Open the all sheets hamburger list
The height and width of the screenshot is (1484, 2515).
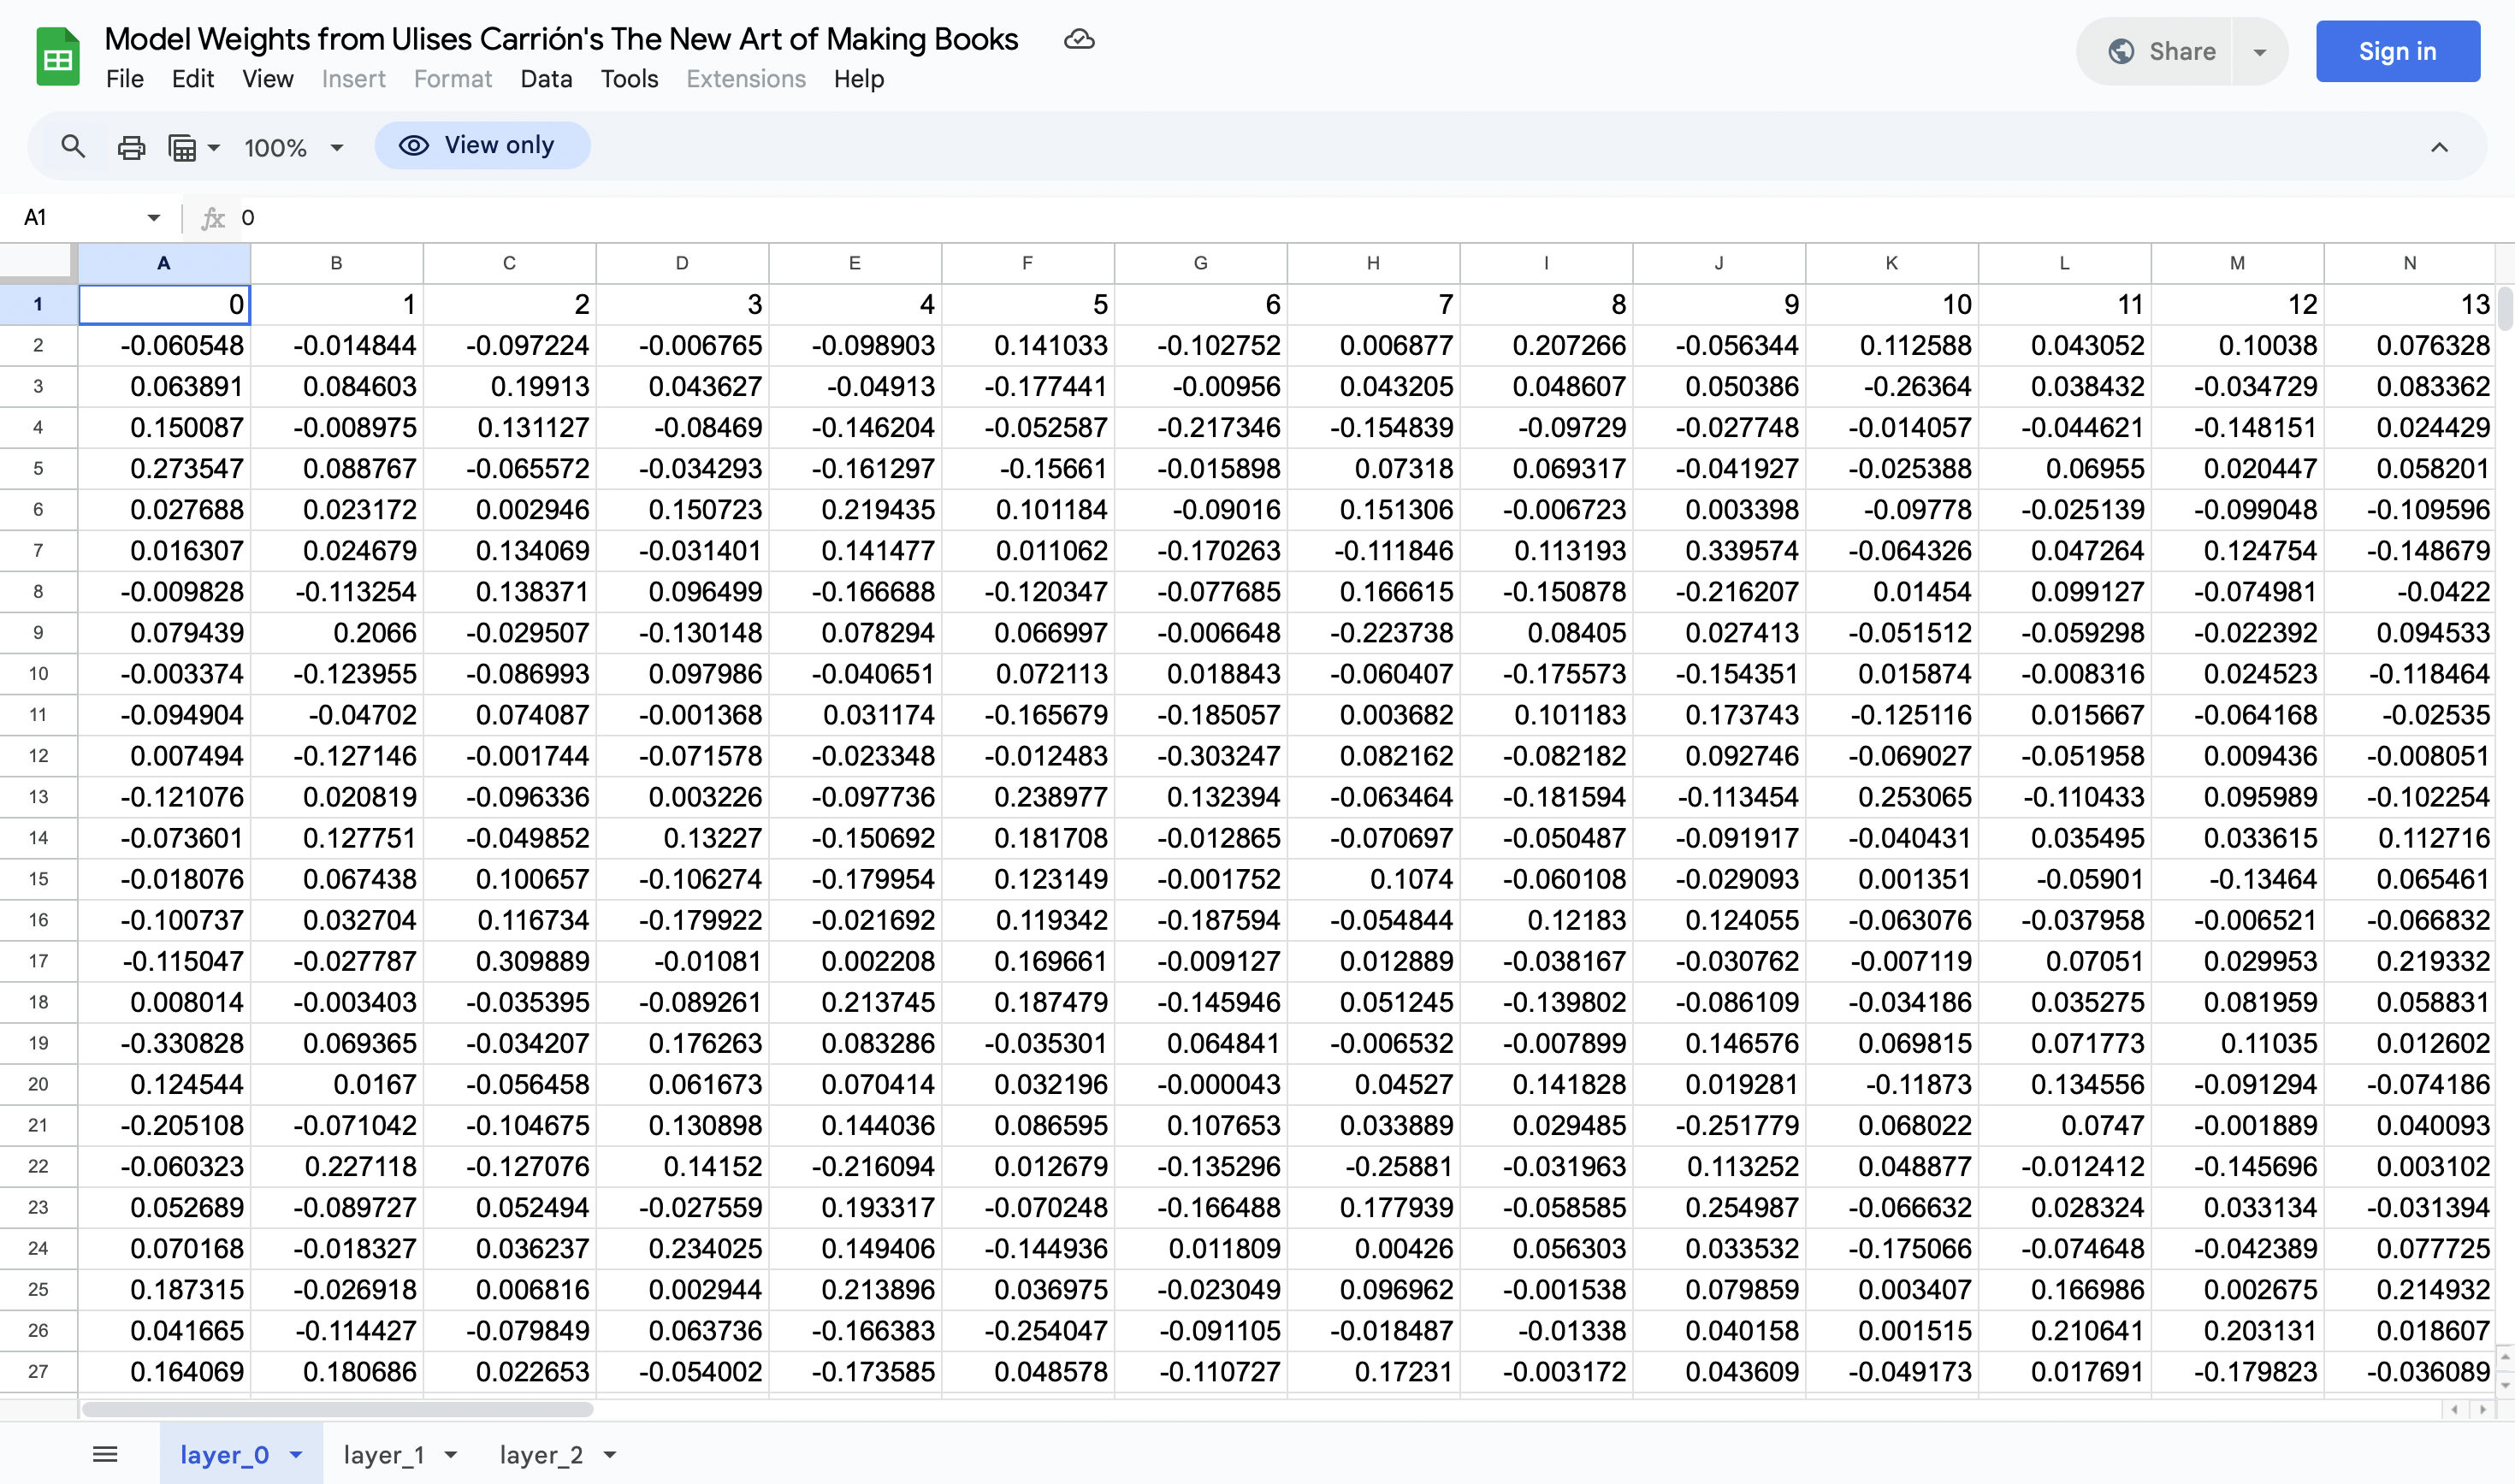point(105,1454)
